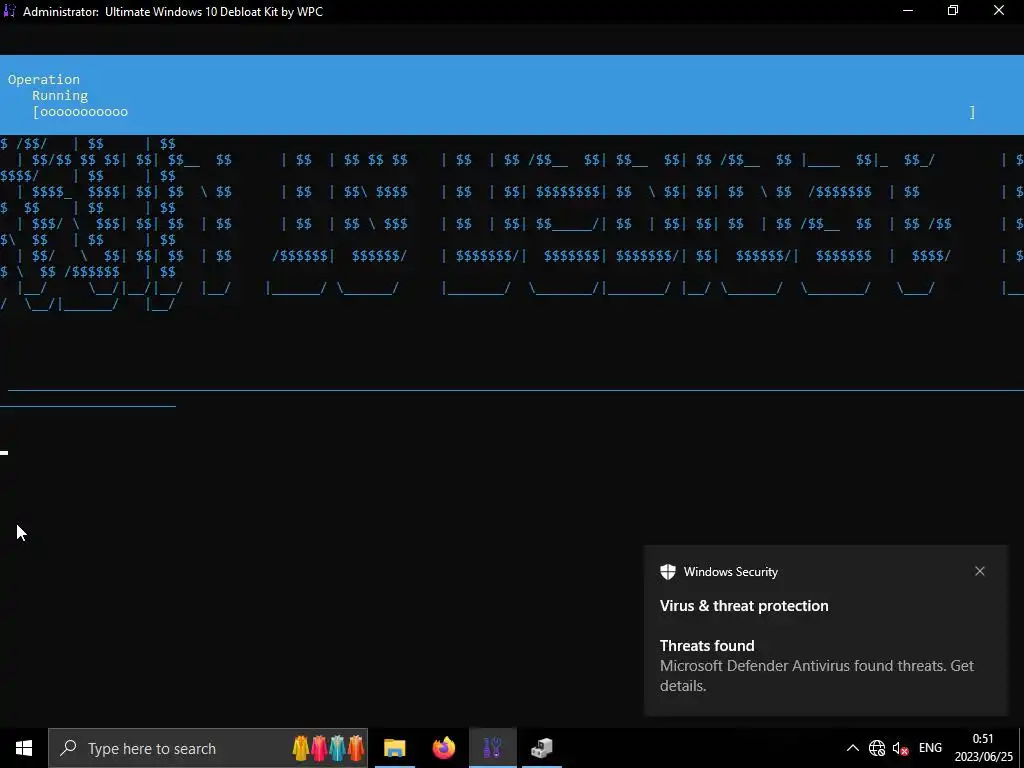Restore down the Debloat Kit window
This screenshot has width=1024, height=768.
(953, 11)
